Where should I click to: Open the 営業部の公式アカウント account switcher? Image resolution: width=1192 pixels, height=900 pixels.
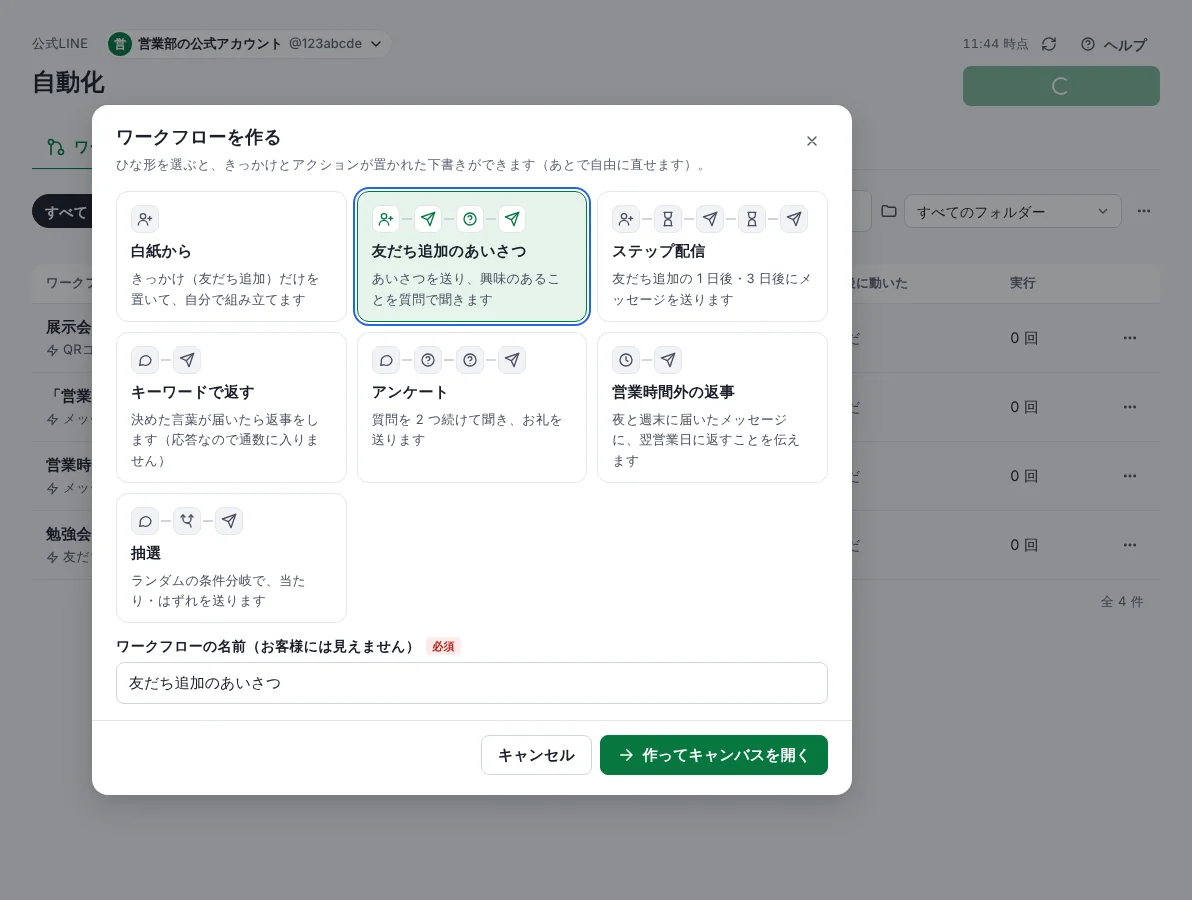click(x=249, y=43)
